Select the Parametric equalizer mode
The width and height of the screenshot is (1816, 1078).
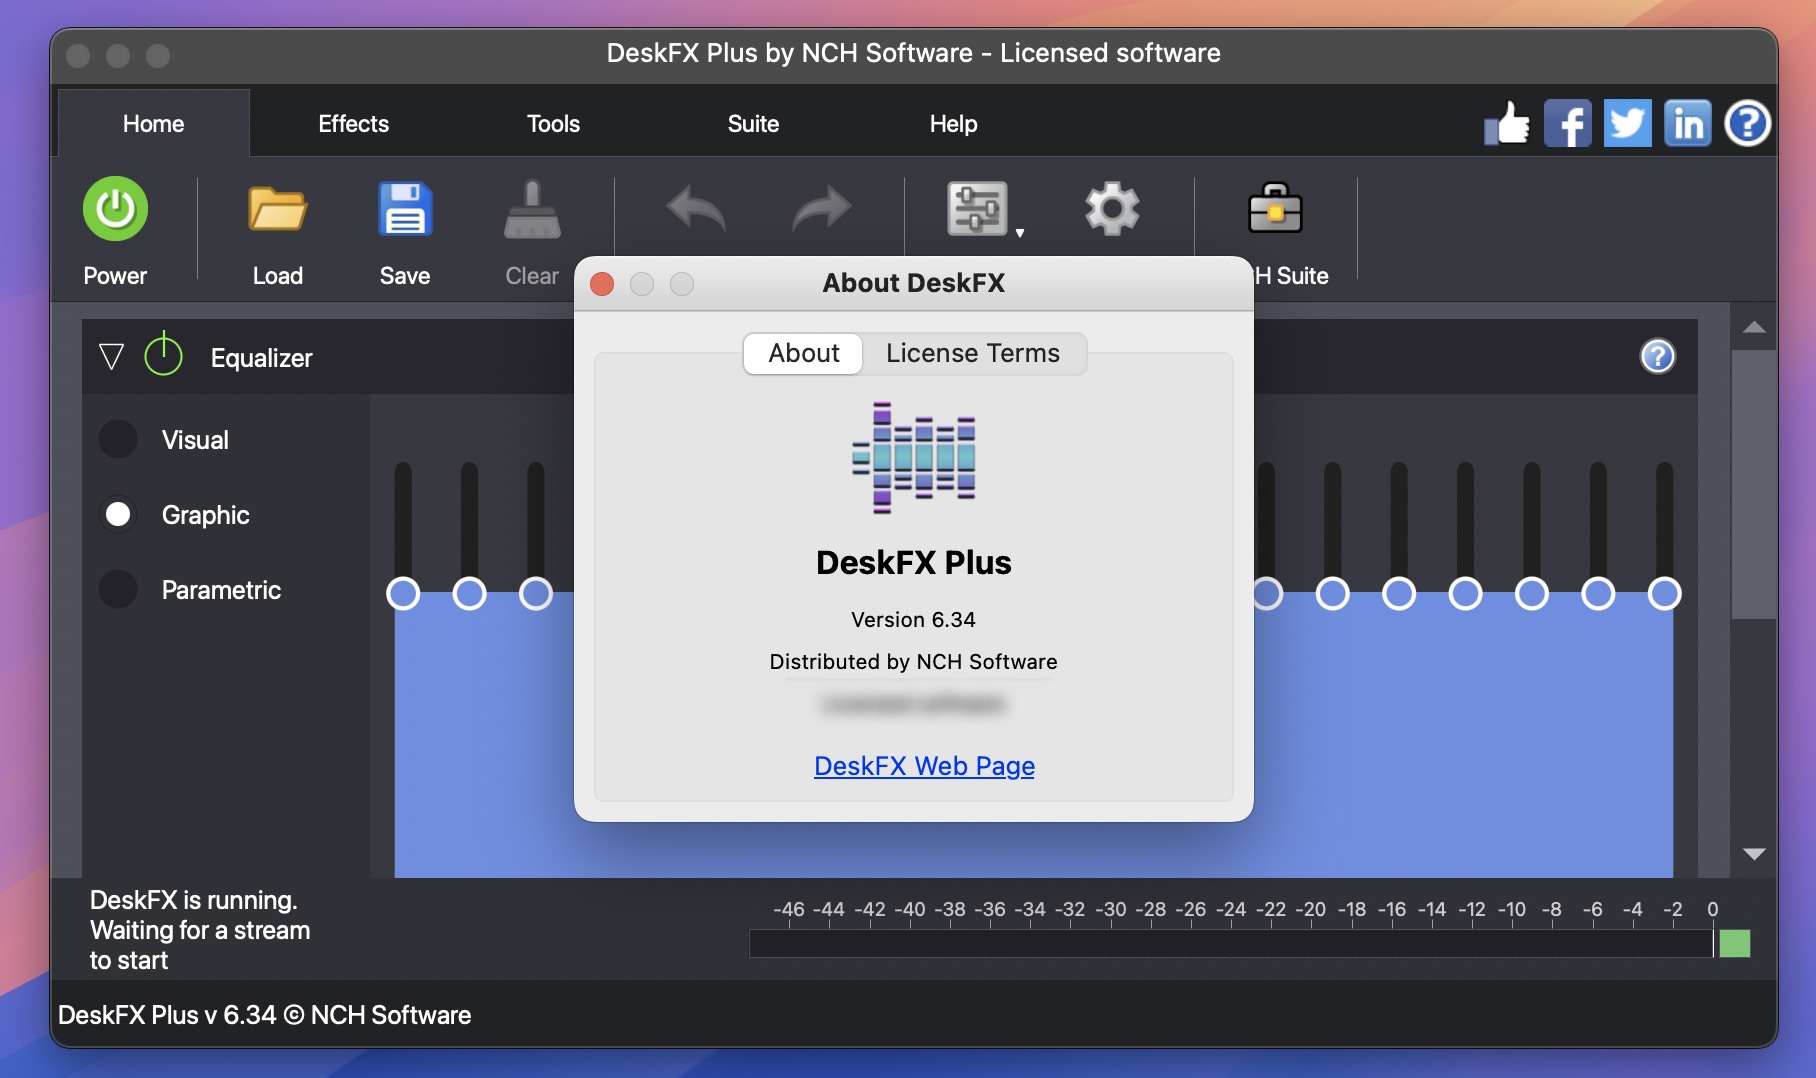point(118,589)
